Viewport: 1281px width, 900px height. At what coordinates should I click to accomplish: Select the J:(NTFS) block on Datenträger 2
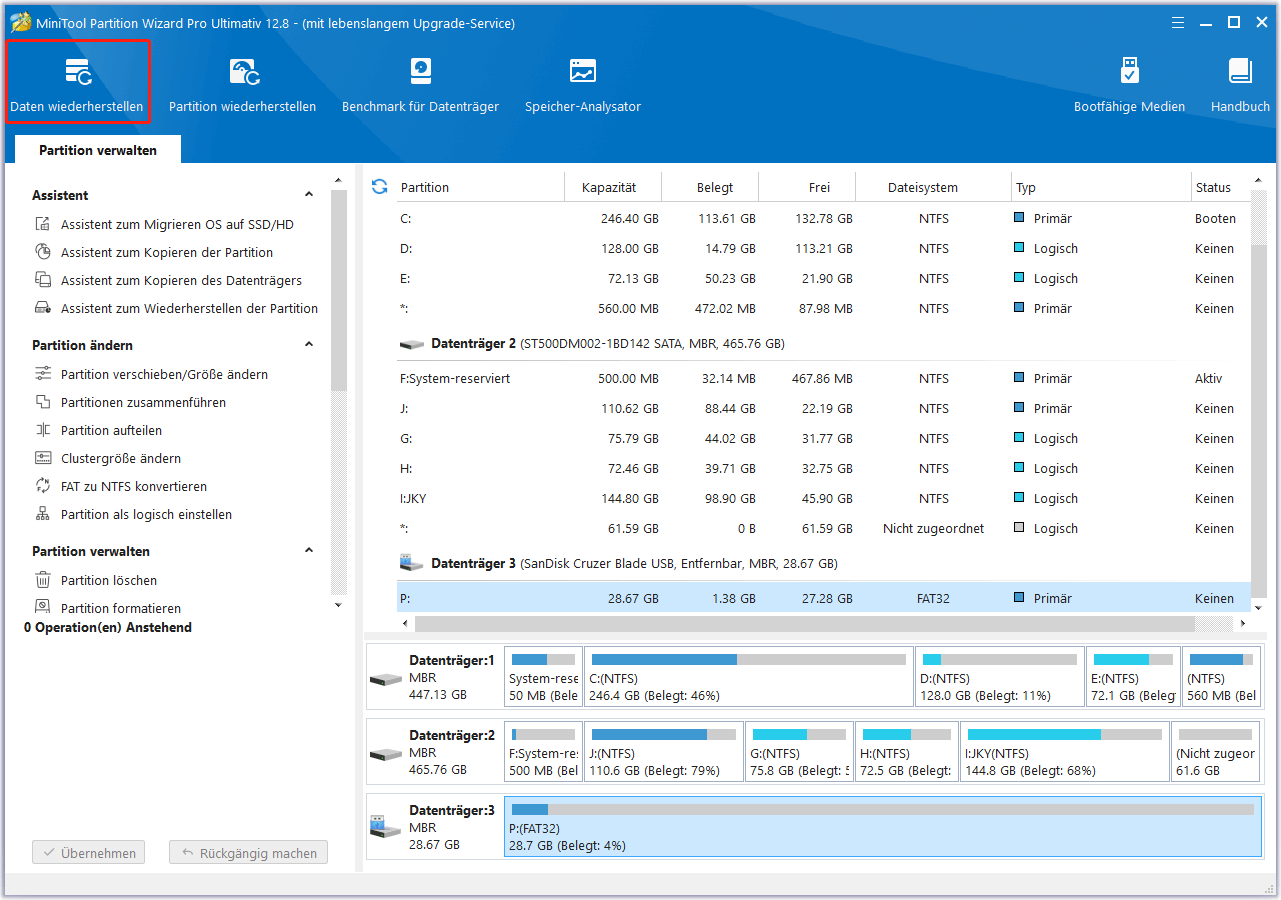tap(664, 752)
